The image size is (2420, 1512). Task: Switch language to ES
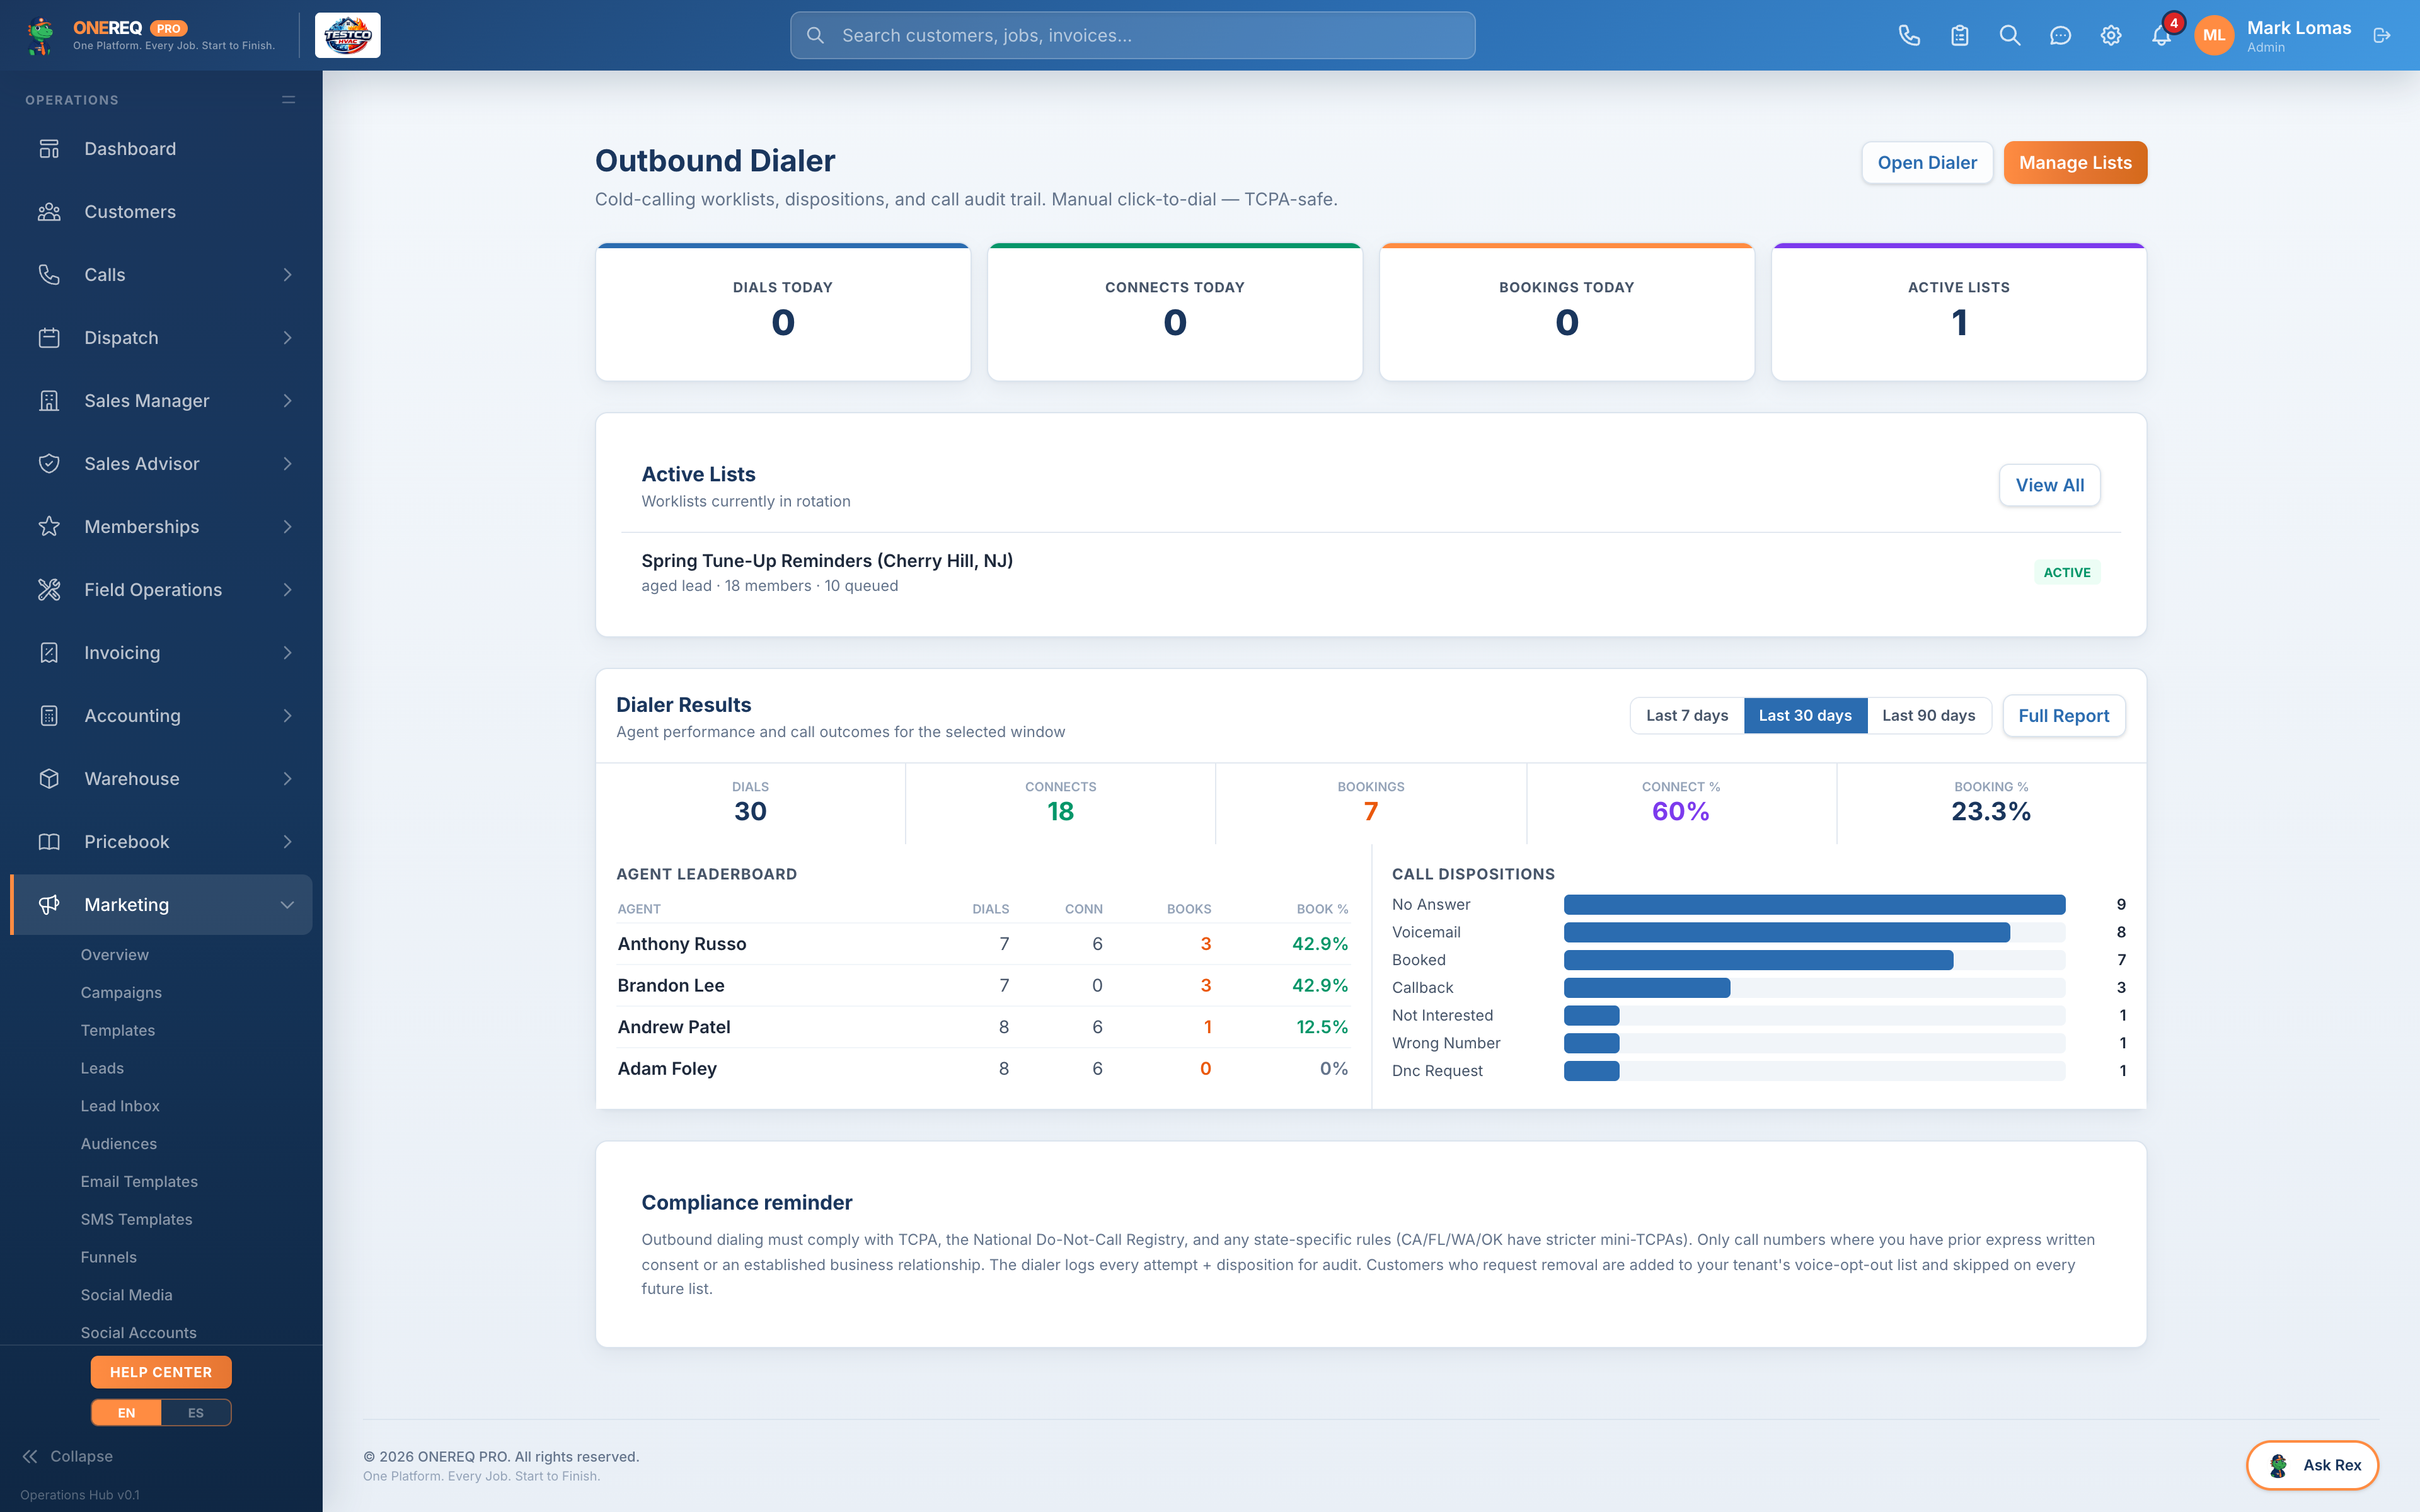click(196, 1412)
